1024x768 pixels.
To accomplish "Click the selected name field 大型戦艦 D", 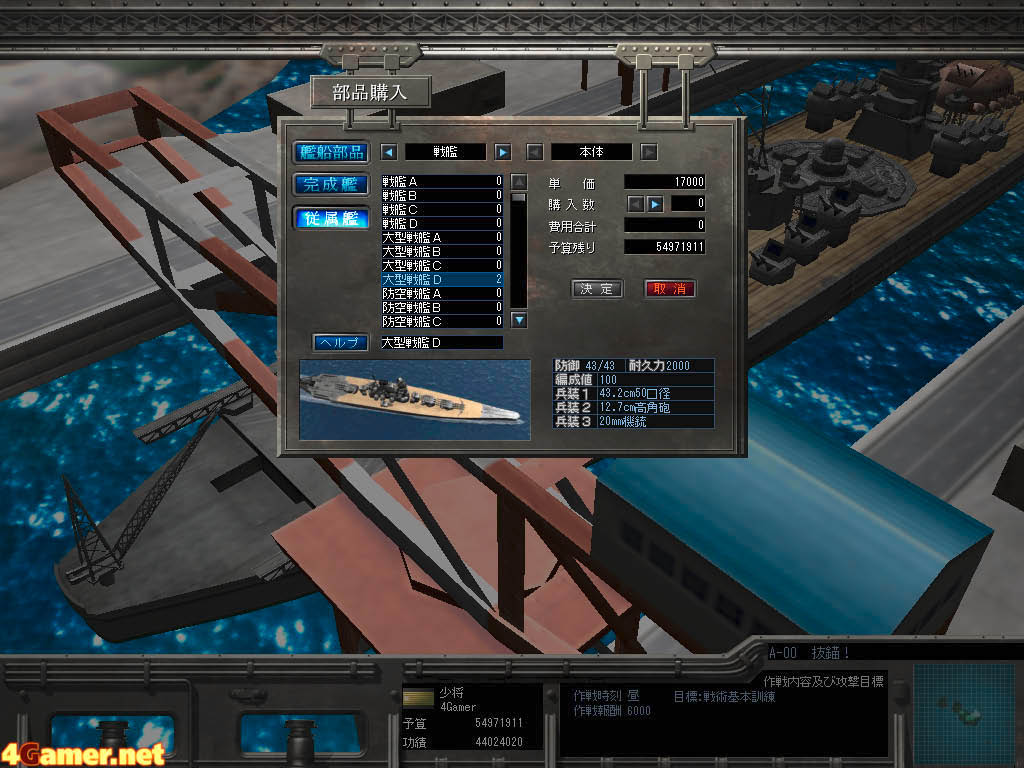I will tap(442, 342).
